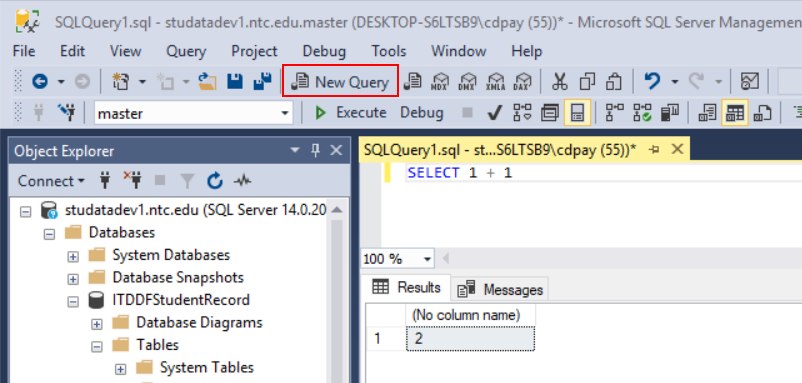The height and width of the screenshot is (383, 802).
Task: Open the File menu
Action: click(x=24, y=51)
